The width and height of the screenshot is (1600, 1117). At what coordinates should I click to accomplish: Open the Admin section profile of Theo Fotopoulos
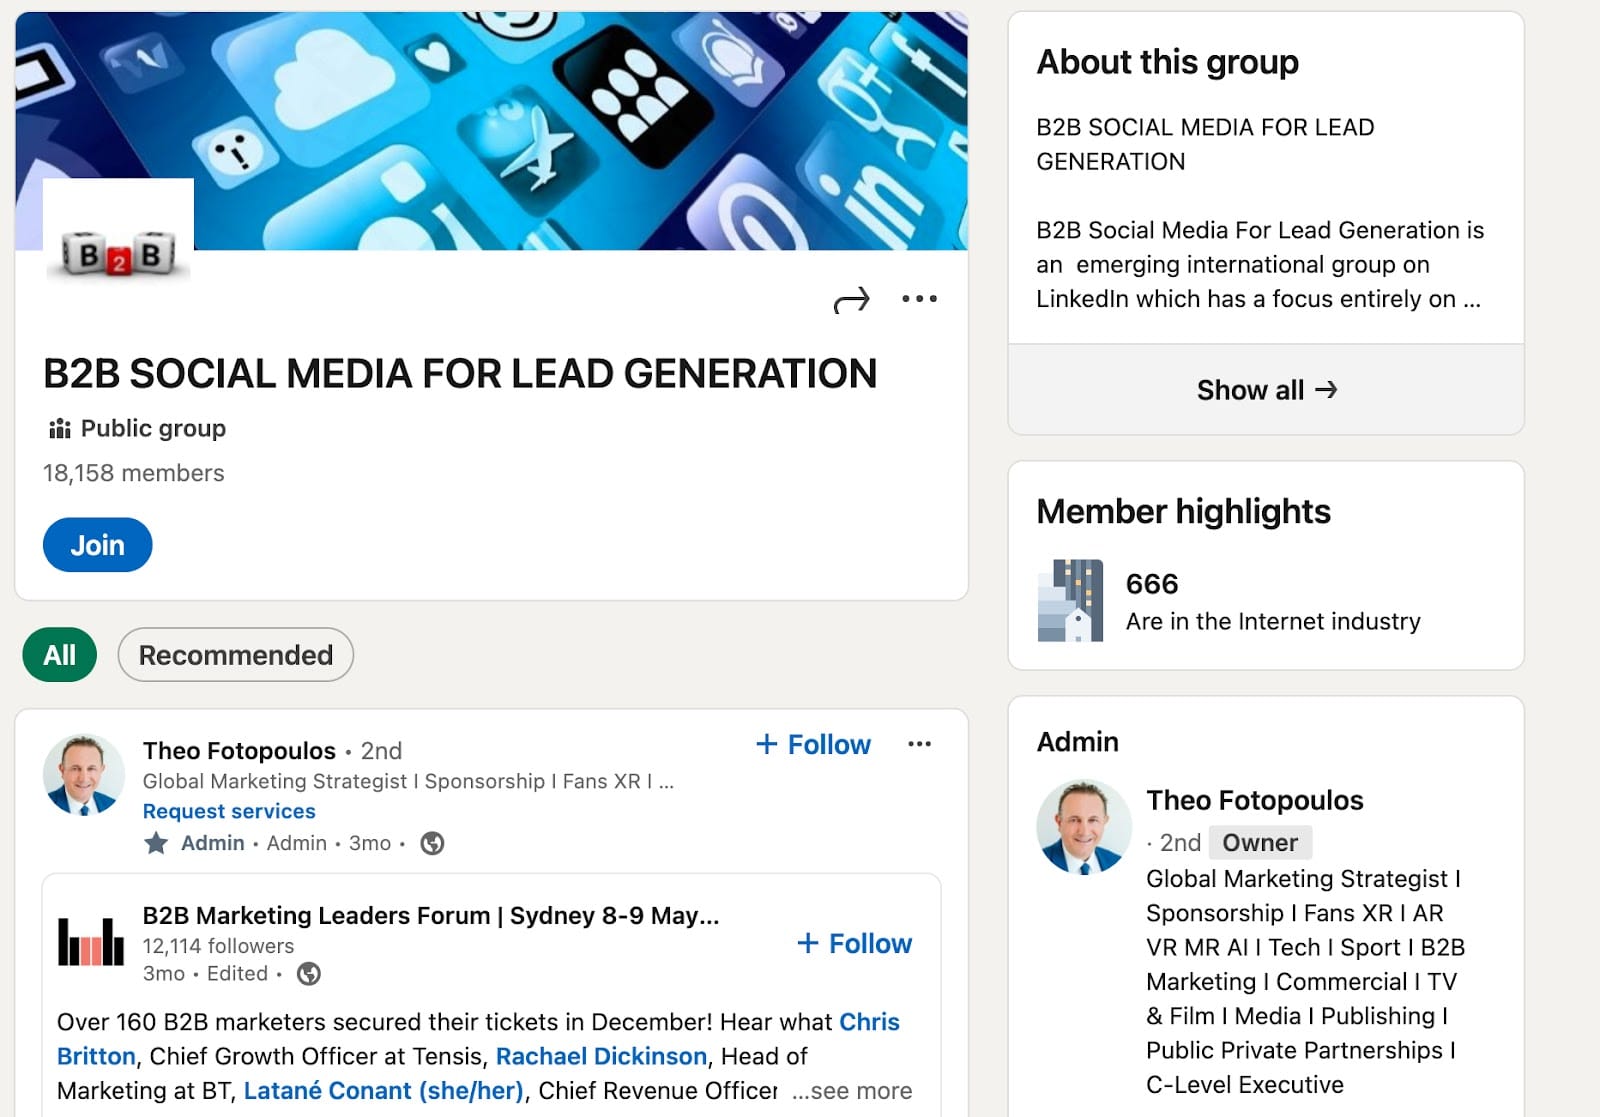(1254, 800)
